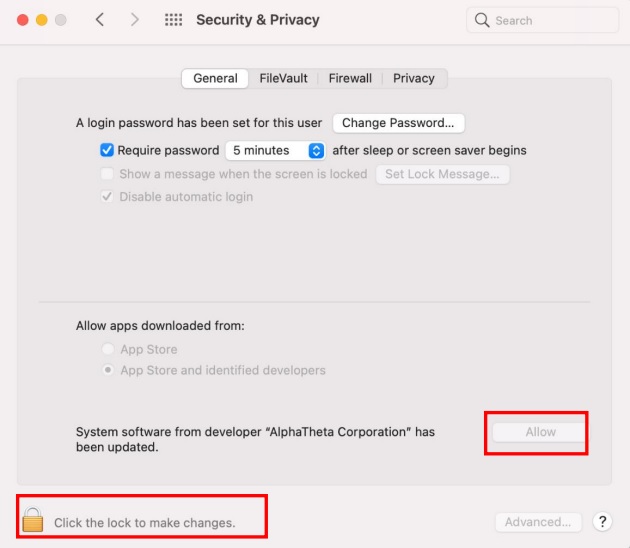
Task: Toggle Show a message when locked checkbox
Action: 107,174
